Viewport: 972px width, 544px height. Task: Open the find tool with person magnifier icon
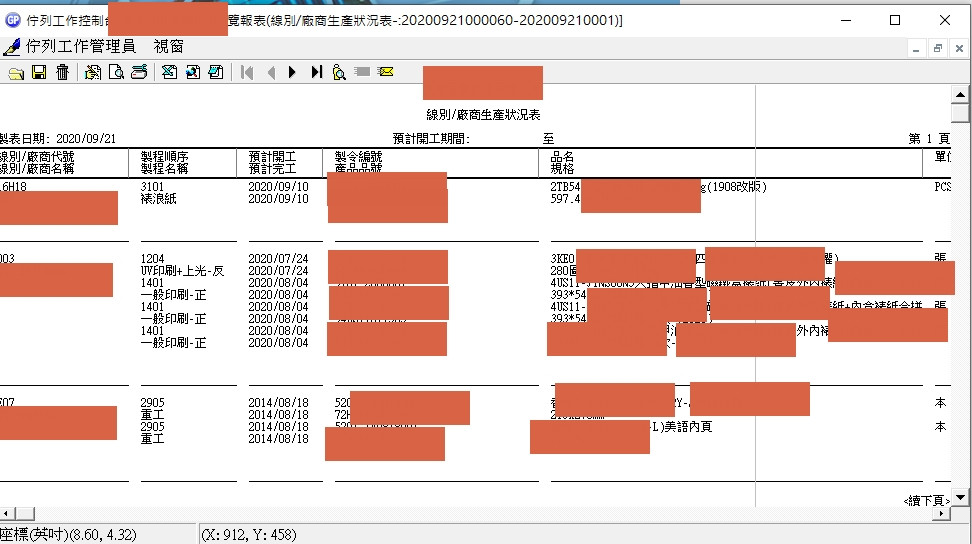coord(338,72)
